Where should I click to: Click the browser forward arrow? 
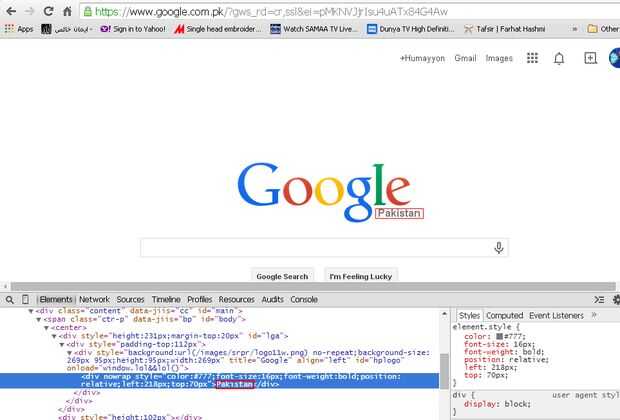tap(30, 11)
